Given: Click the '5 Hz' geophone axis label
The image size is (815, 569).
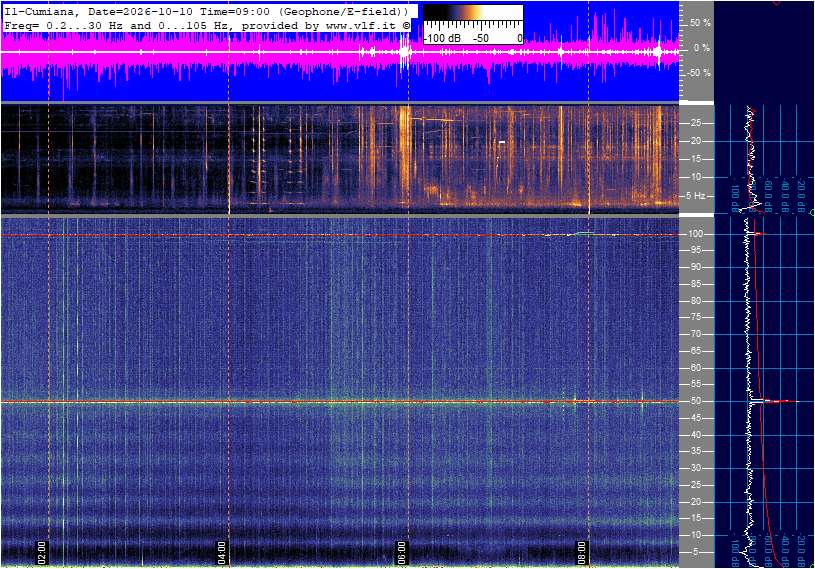Looking at the screenshot, I should coord(696,196).
